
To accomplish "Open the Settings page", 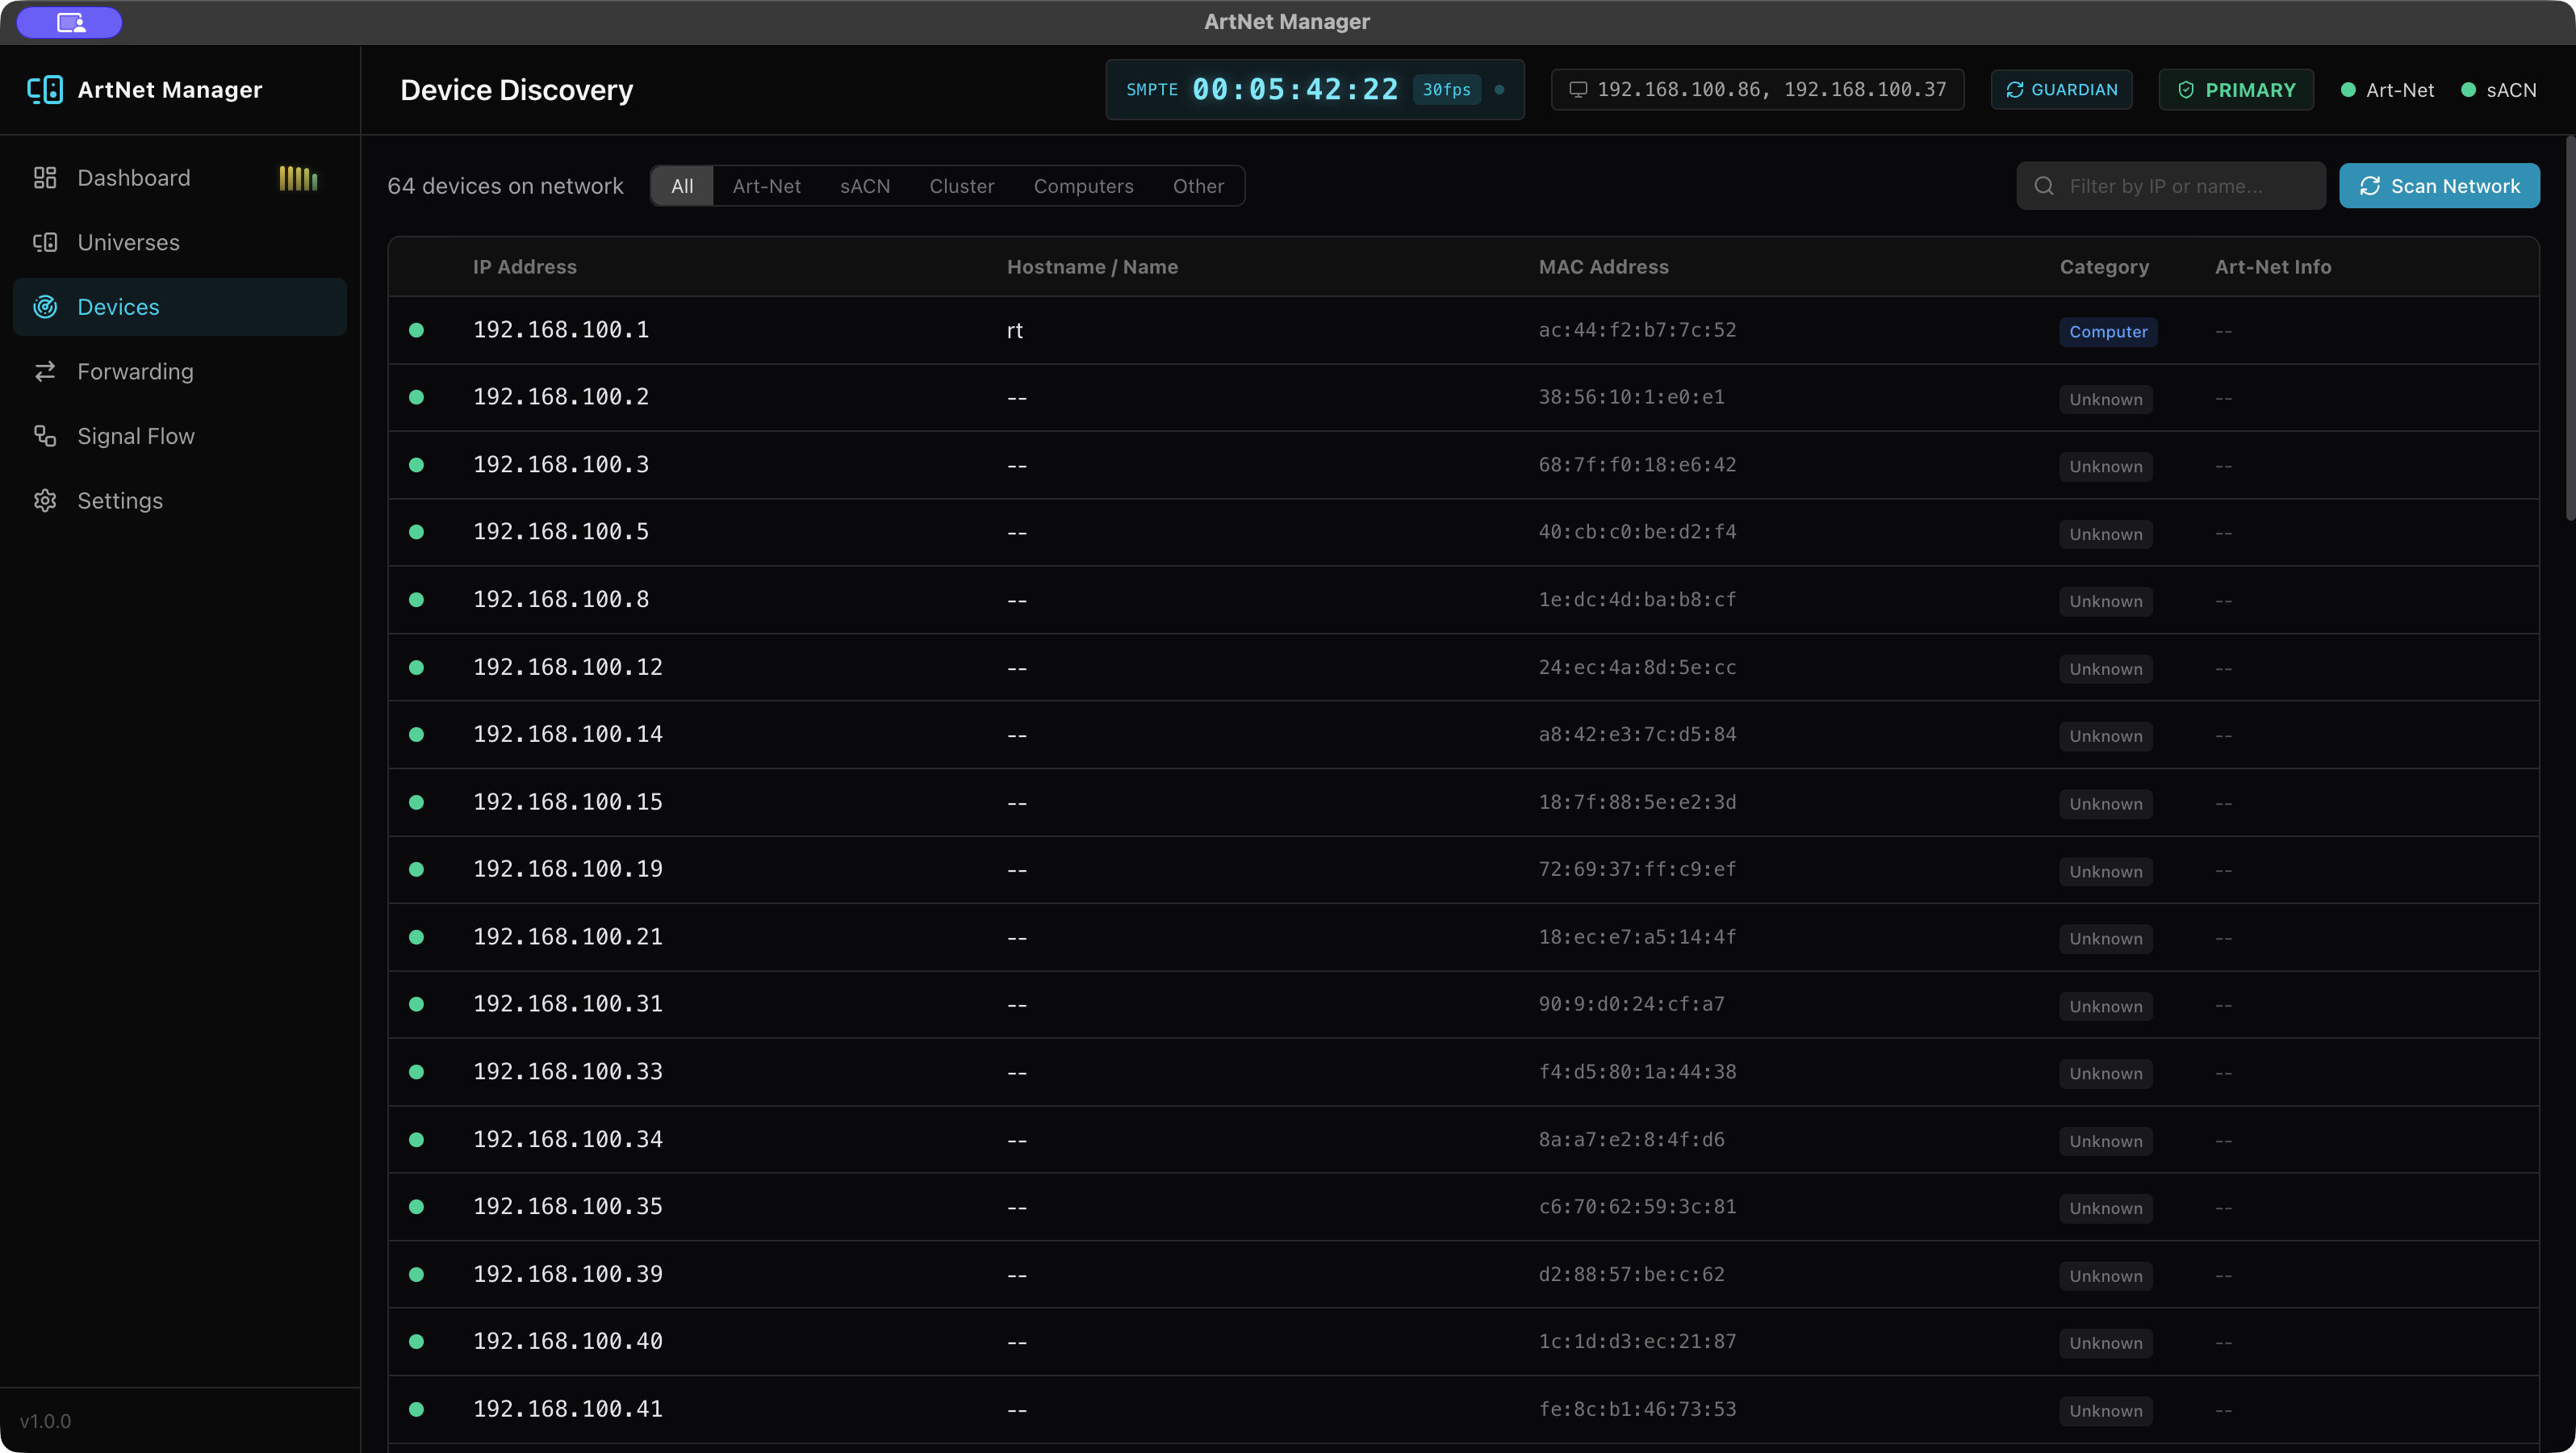I will pos(180,501).
